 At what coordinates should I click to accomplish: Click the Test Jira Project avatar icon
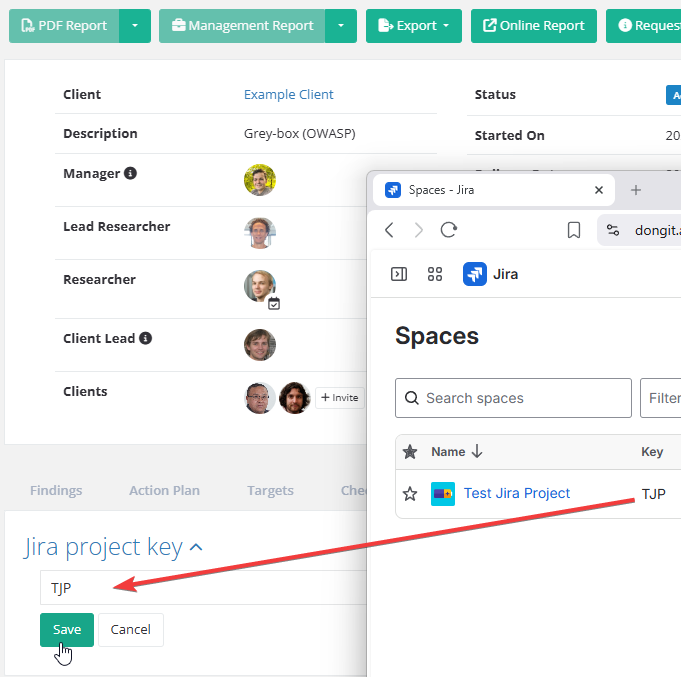coord(443,494)
